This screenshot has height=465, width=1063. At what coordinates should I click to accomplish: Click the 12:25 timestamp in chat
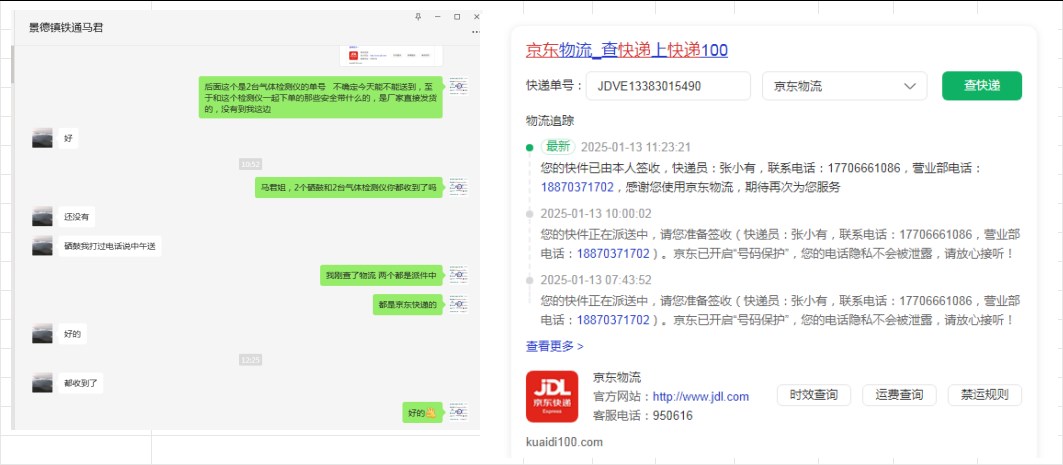click(x=250, y=360)
